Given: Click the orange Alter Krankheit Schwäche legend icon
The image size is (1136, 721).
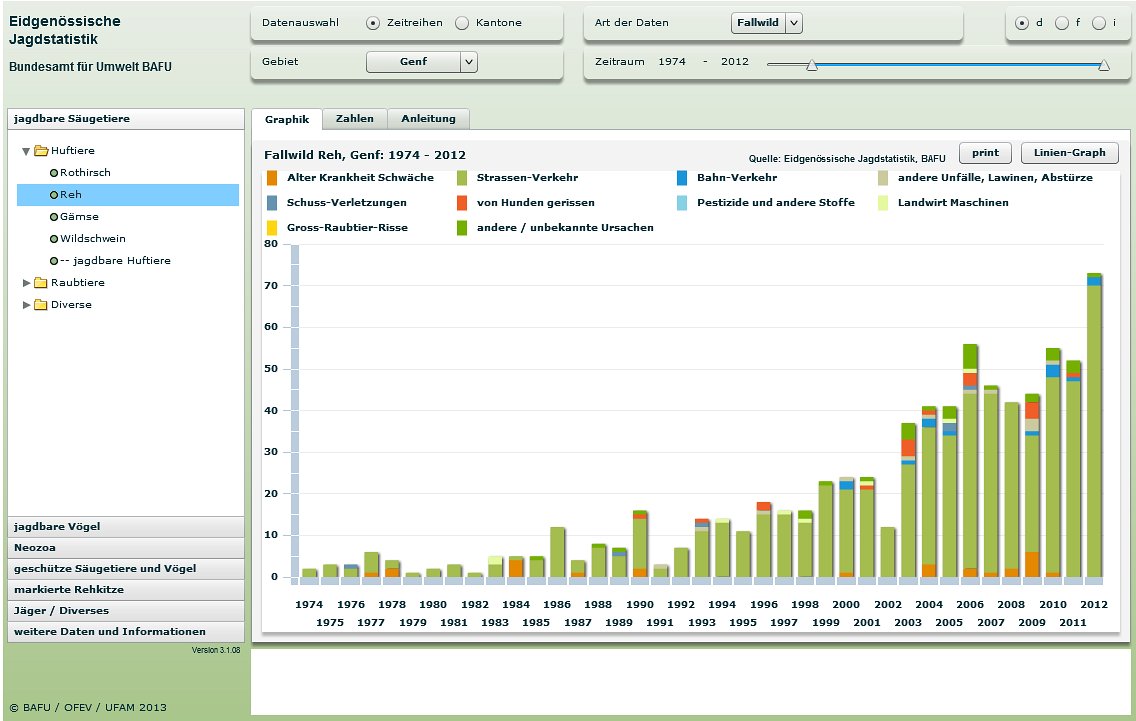Looking at the screenshot, I should coord(272,178).
